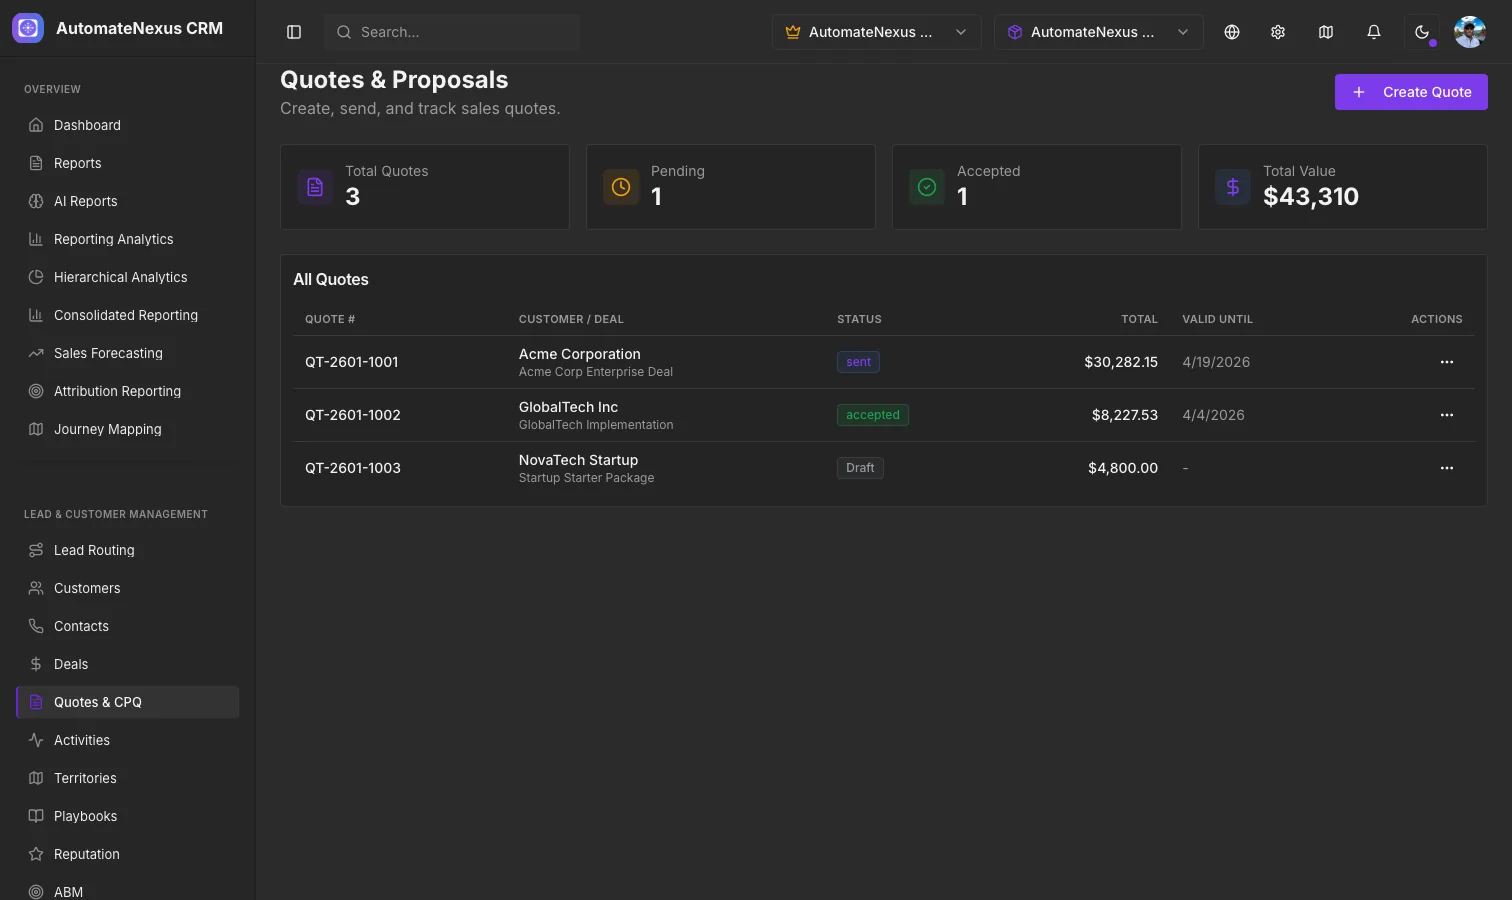The width and height of the screenshot is (1512, 900).
Task: Toggle dark mode moon icon
Action: pos(1422,32)
